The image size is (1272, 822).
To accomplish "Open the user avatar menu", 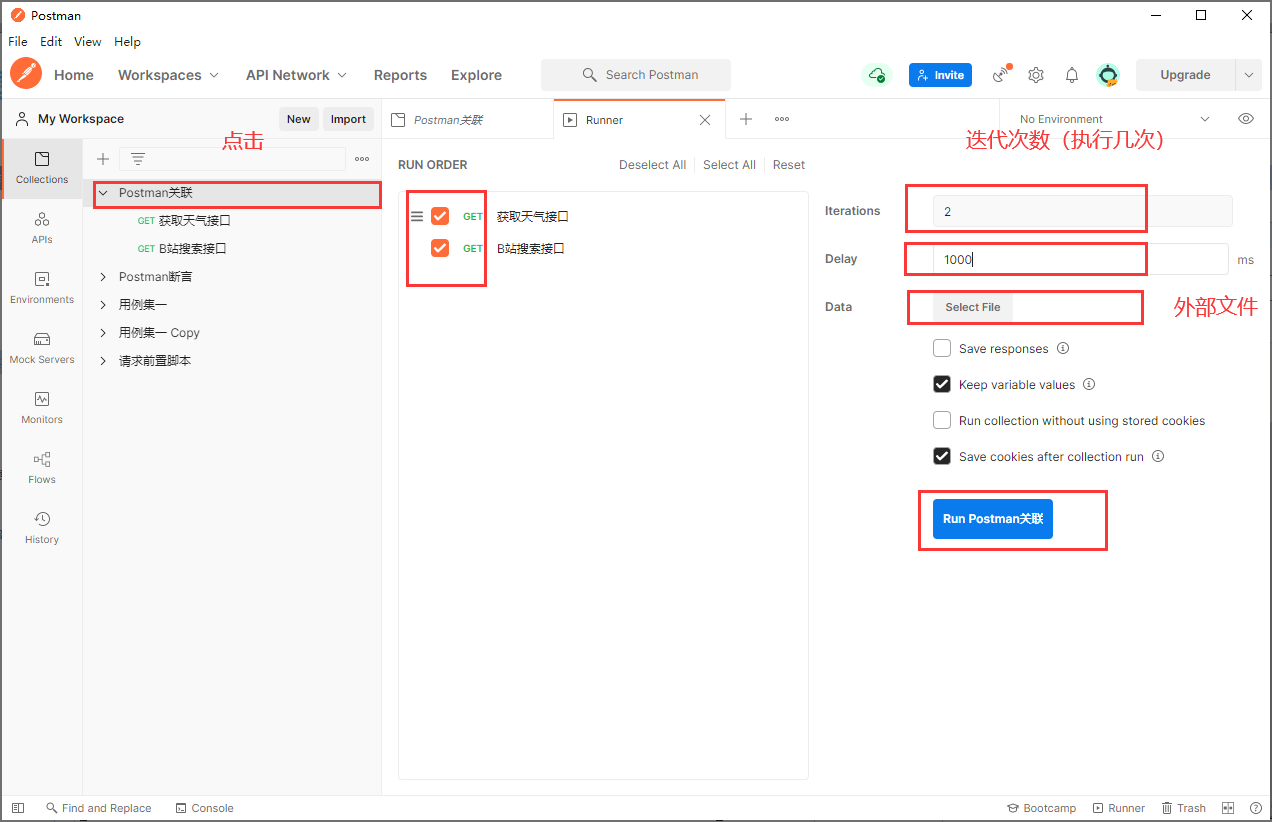I will [1108, 75].
